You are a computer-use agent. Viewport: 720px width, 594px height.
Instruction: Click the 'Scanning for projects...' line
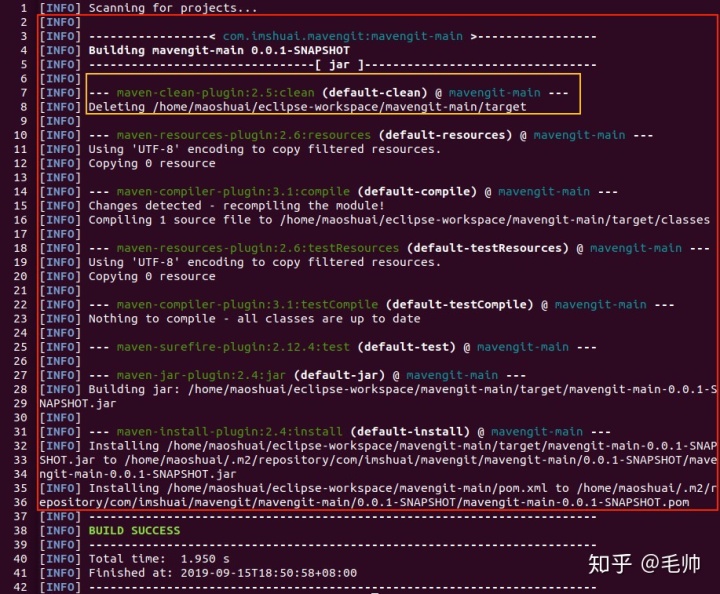pos(173,8)
